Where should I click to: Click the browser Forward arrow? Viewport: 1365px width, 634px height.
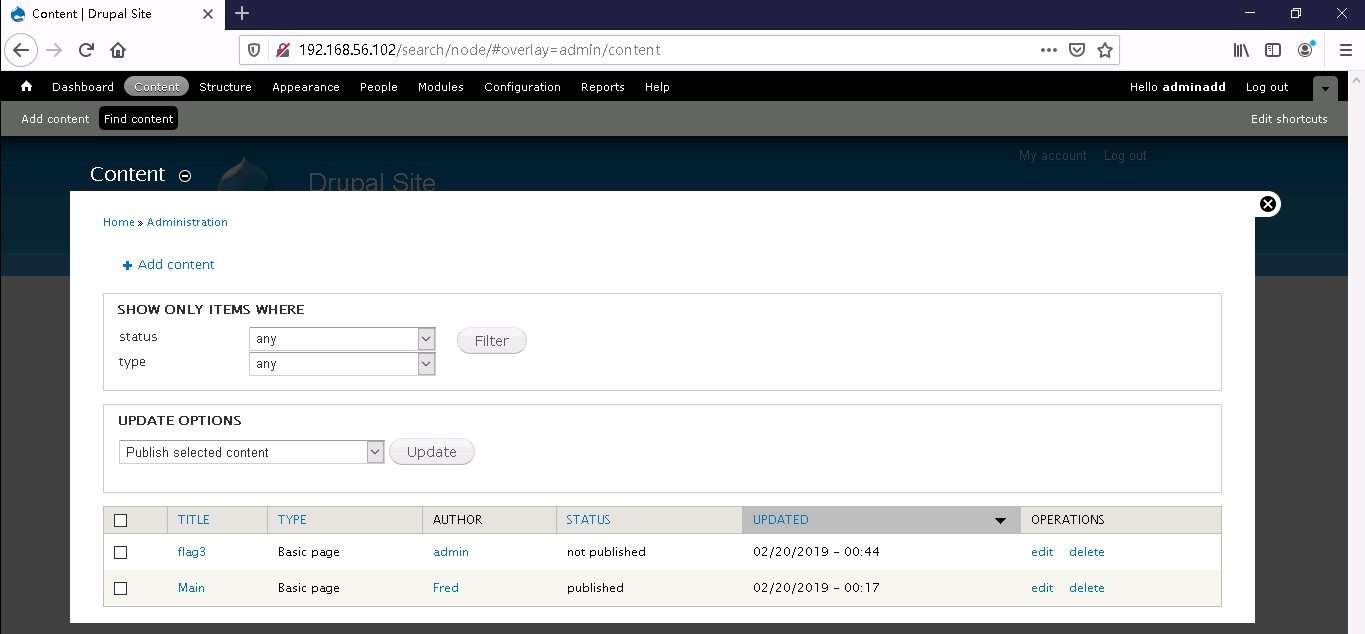pos(54,50)
